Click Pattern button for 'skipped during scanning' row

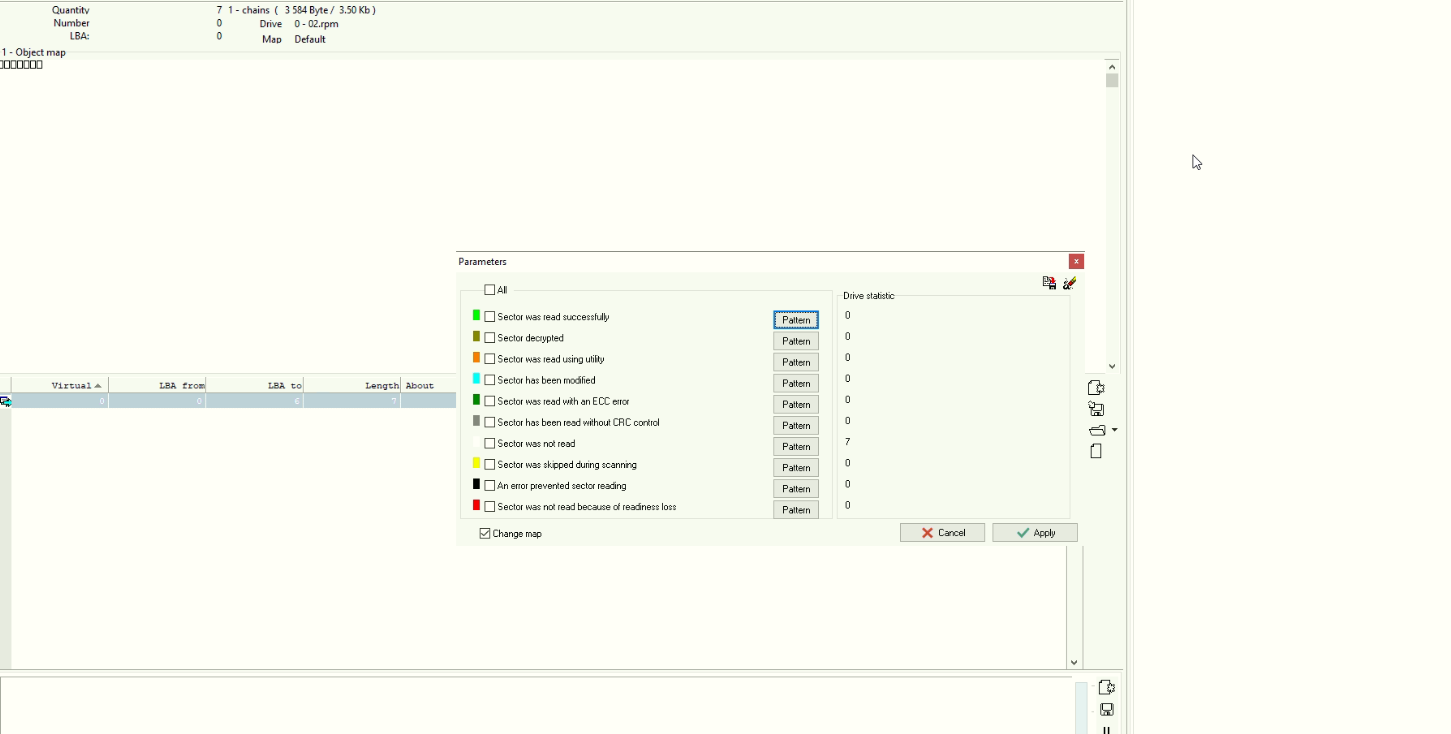coord(796,467)
